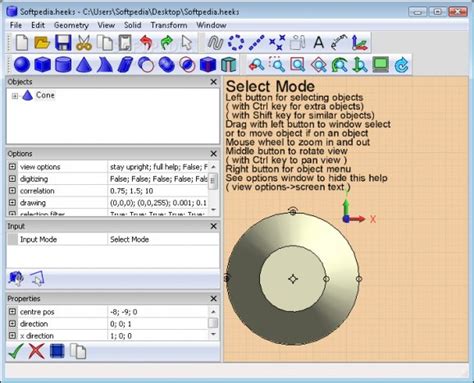Viewport: 474px width, 383px height.
Task: Cancel property changes with the red X
Action: pos(36,351)
